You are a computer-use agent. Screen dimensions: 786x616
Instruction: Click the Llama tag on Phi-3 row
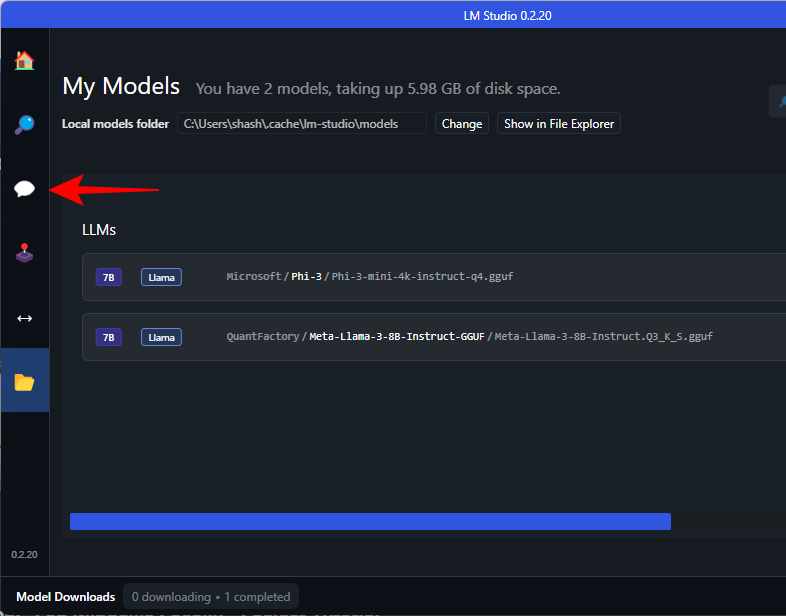161,277
